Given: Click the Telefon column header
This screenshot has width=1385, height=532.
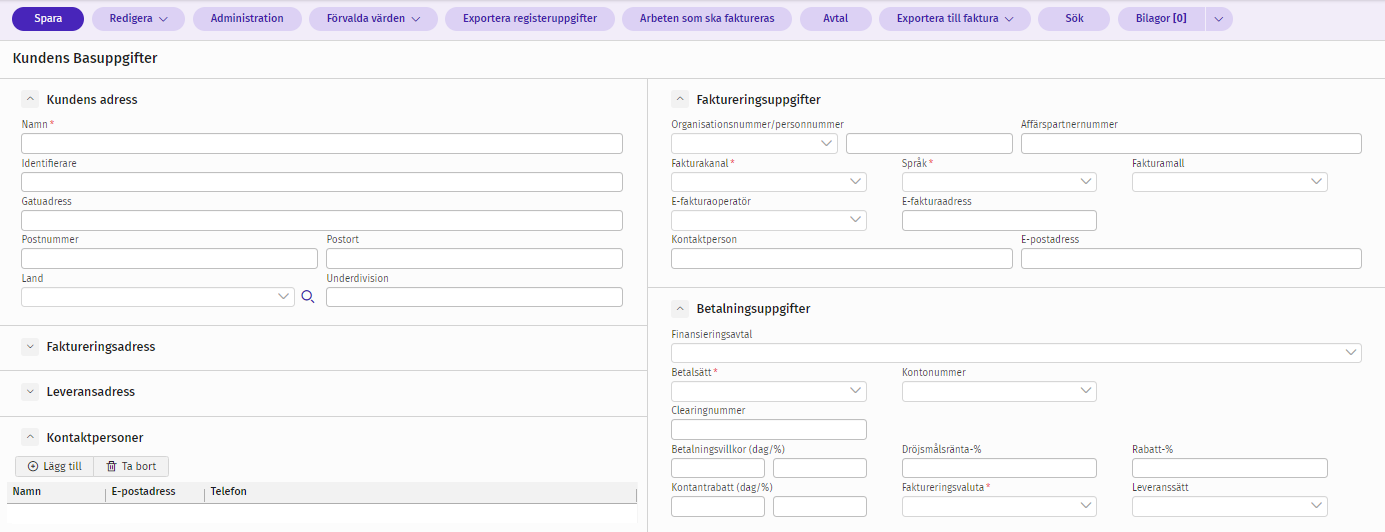Looking at the screenshot, I should pyautogui.click(x=420, y=492).
